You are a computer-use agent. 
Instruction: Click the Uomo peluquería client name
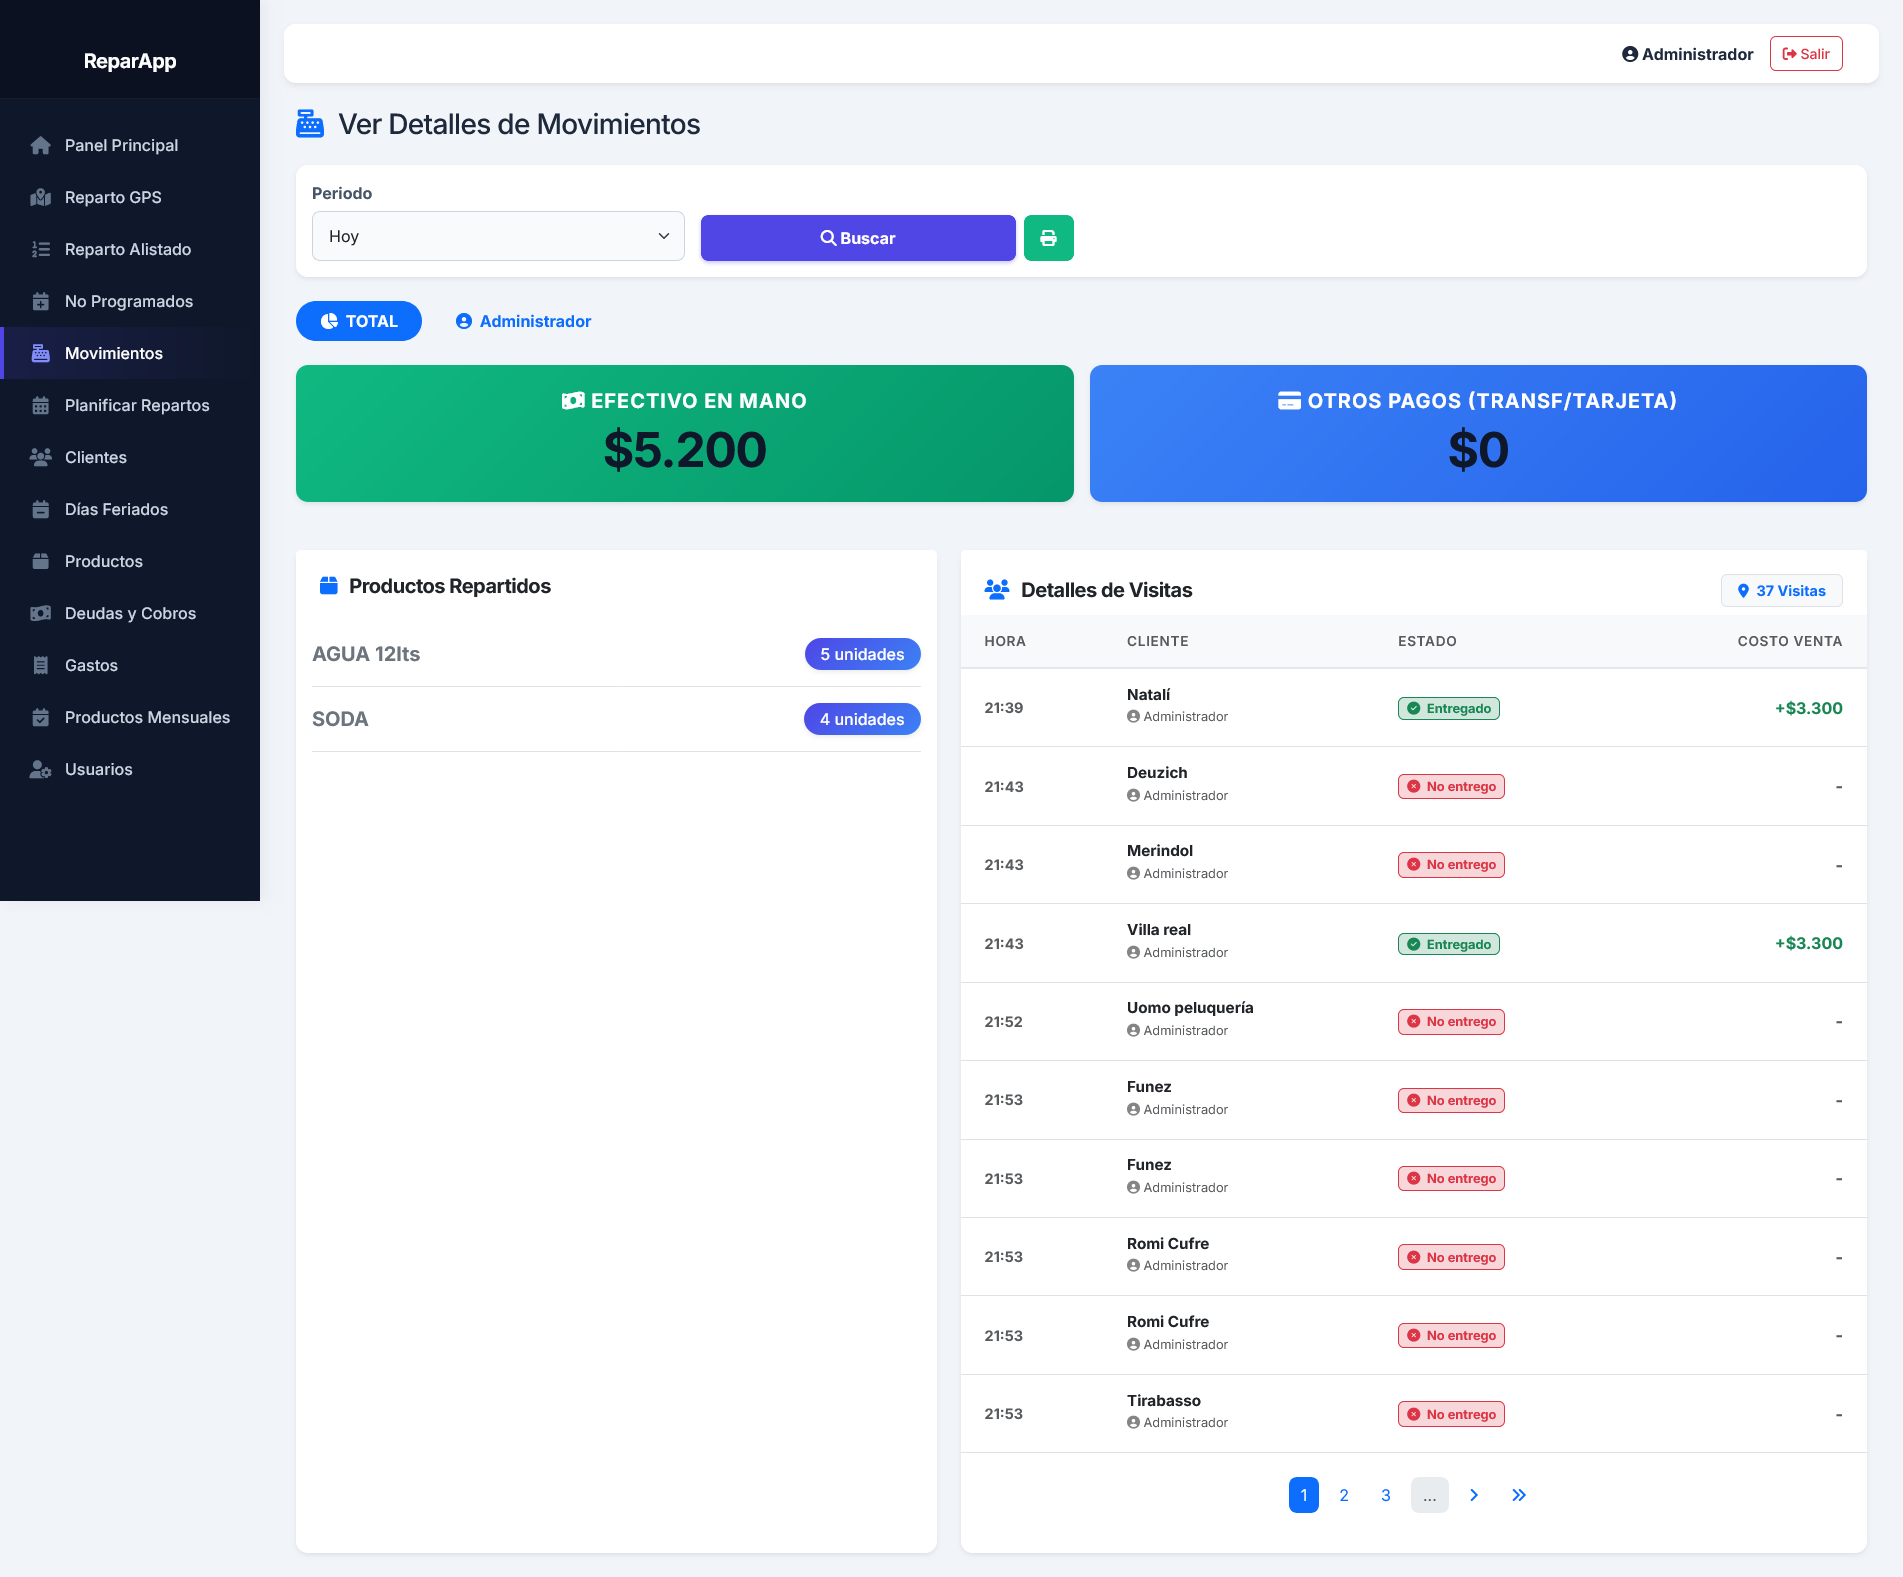[x=1190, y=1008]
